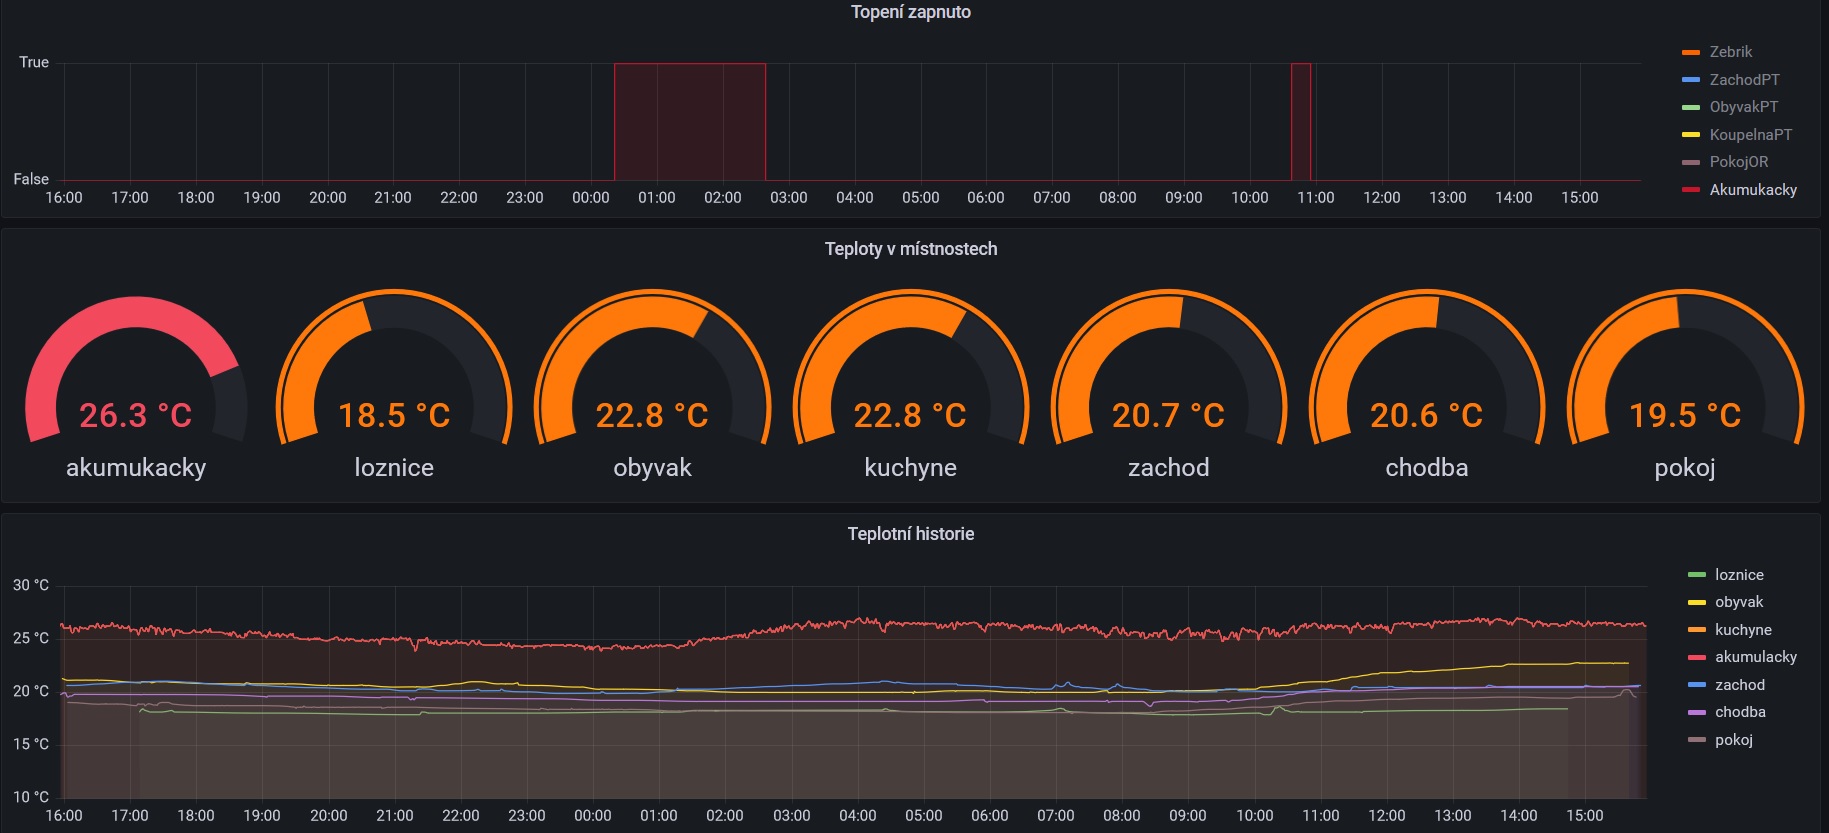This screenshot has width=1829, height=833.
Task: Toggle the obyvak series in history legend
Action: tap(1739, 602)
